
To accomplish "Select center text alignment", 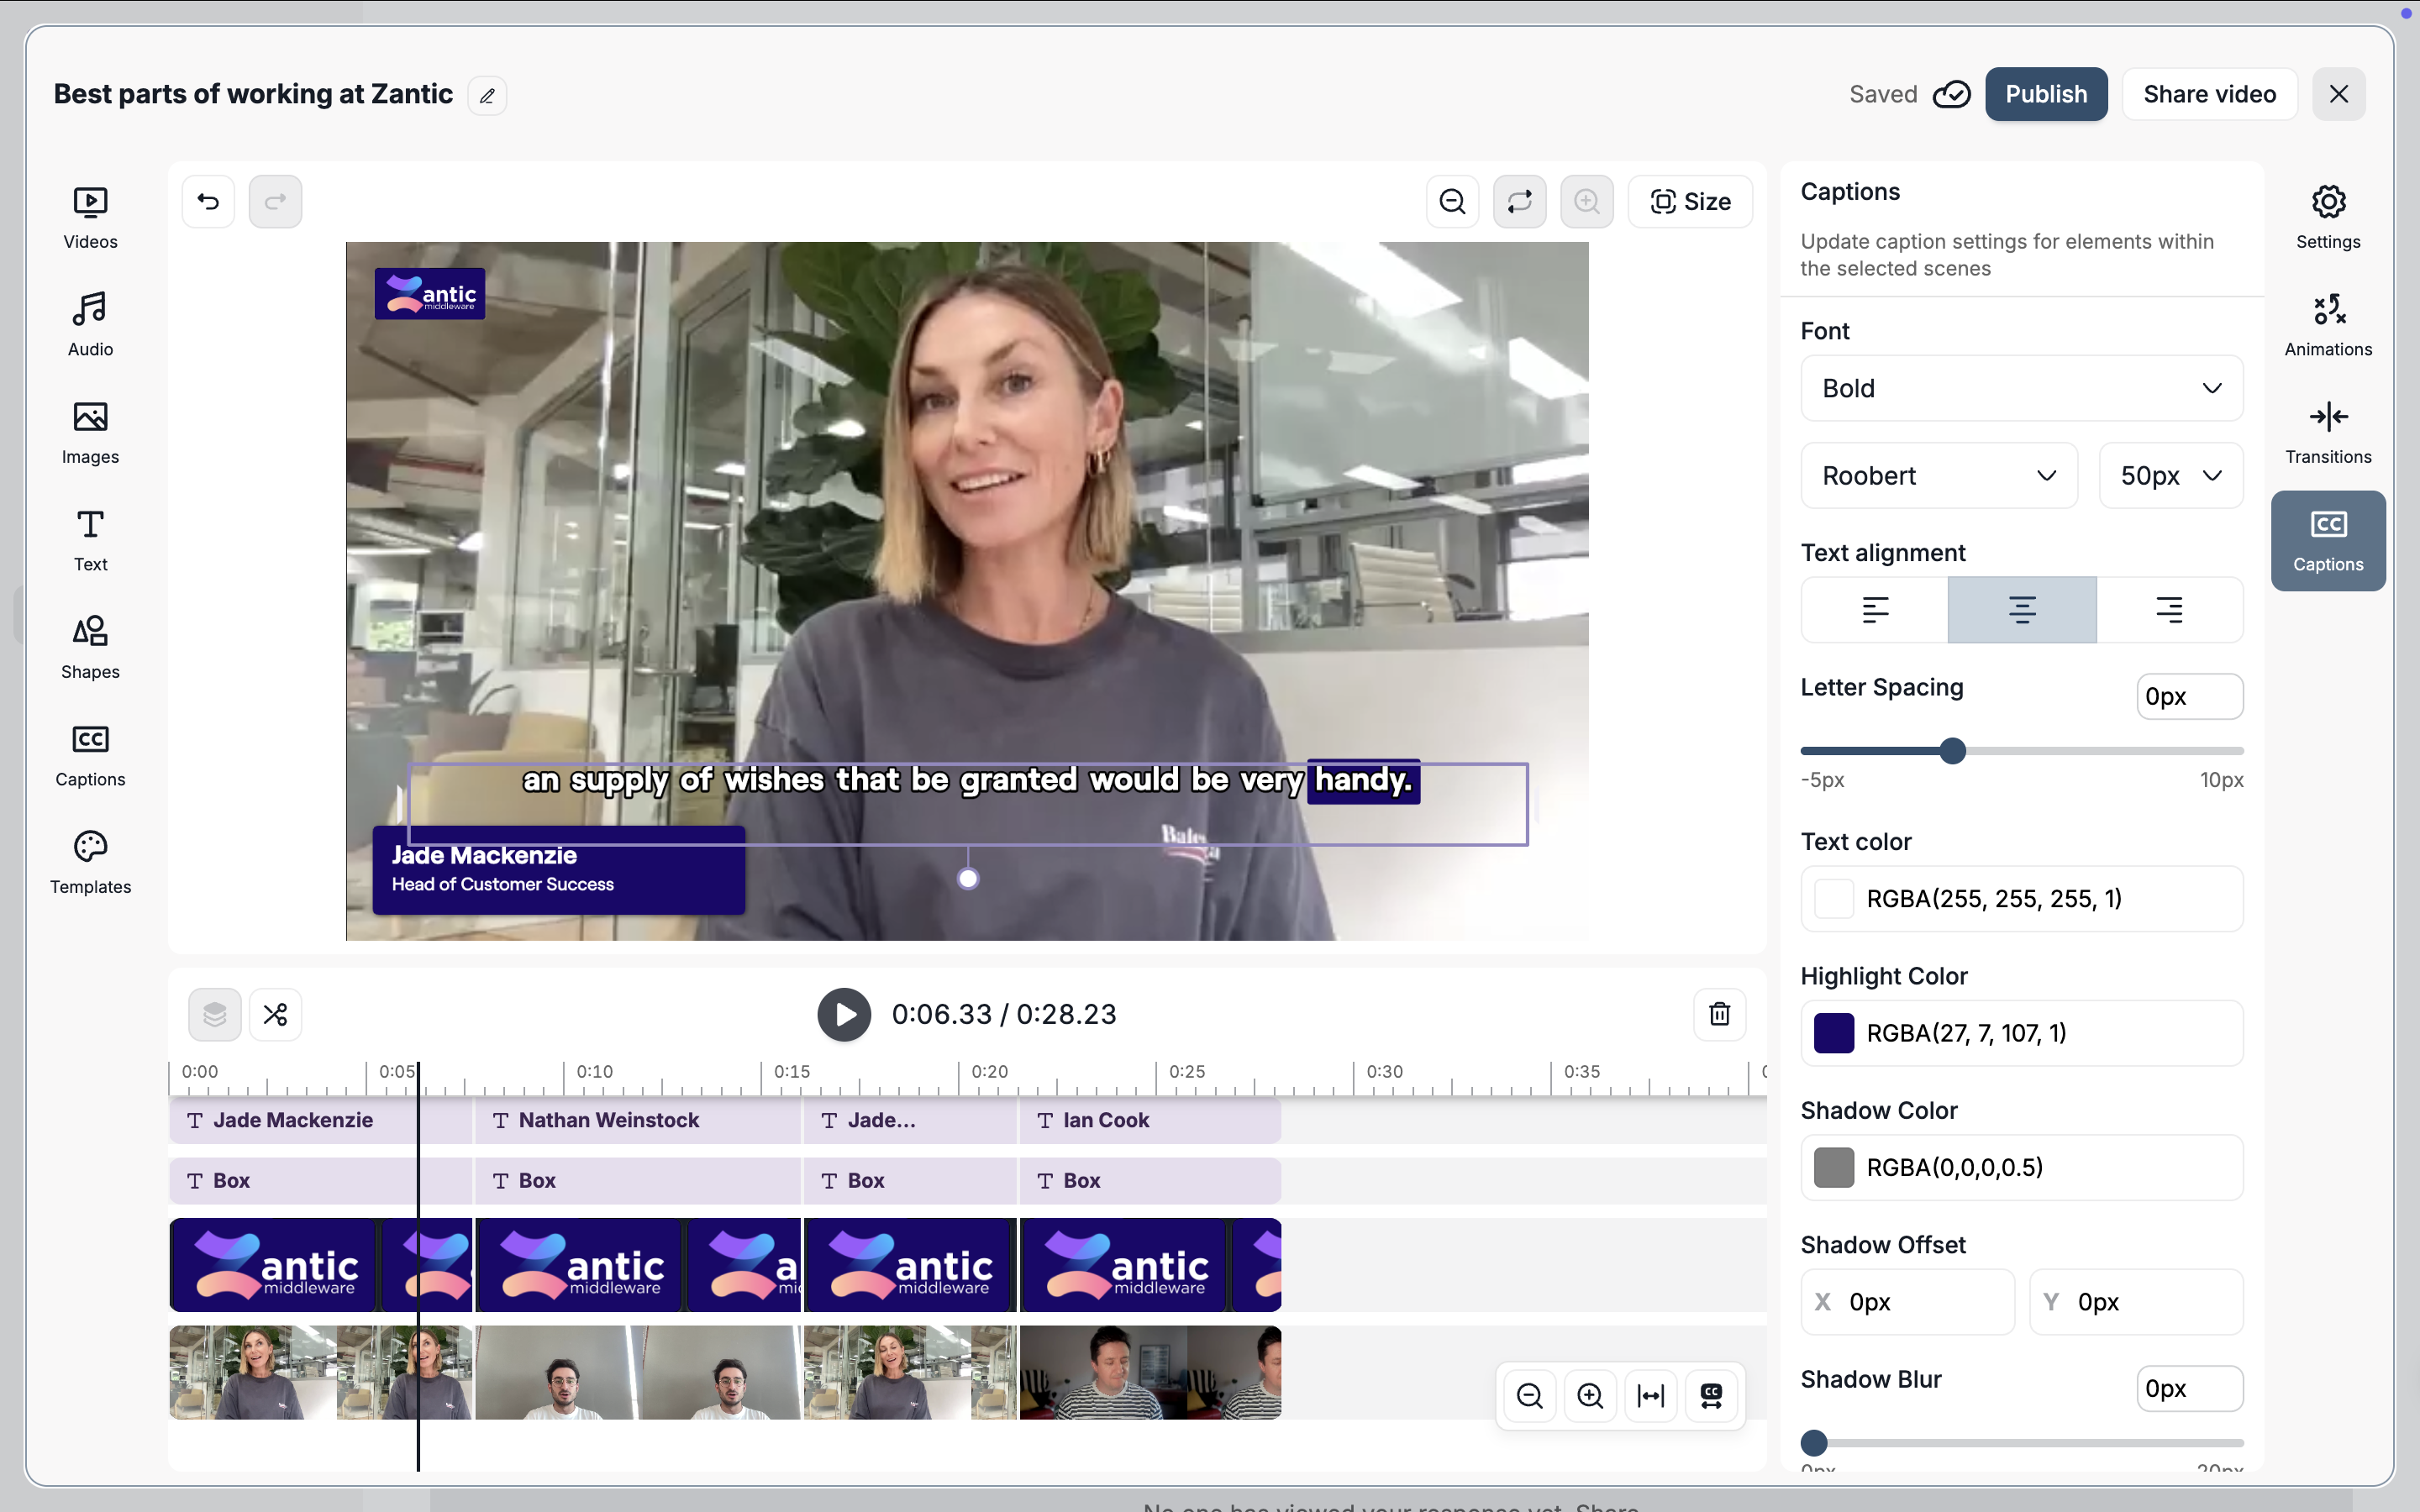I will tap(2022, 609).
